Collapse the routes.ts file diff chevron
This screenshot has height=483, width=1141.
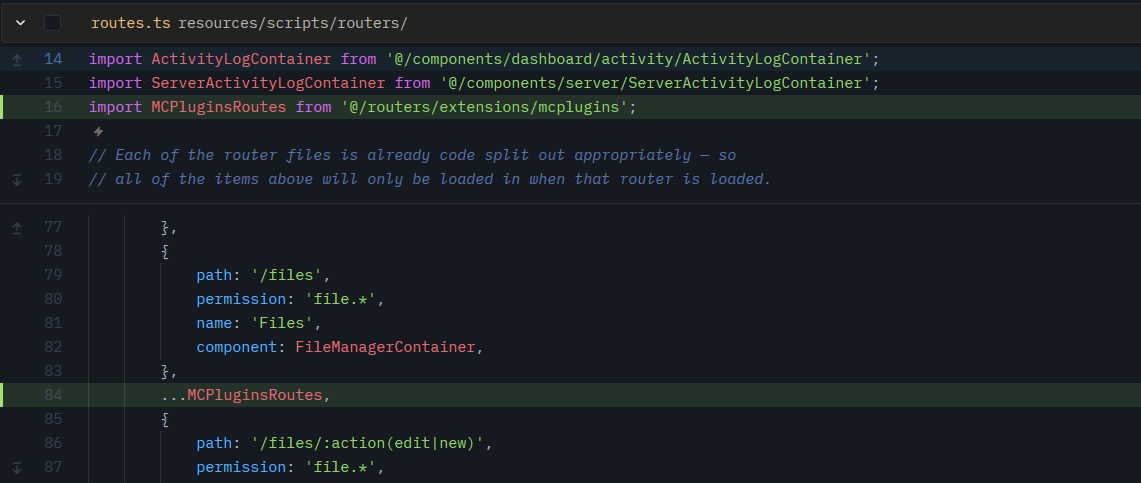[21, 22]
